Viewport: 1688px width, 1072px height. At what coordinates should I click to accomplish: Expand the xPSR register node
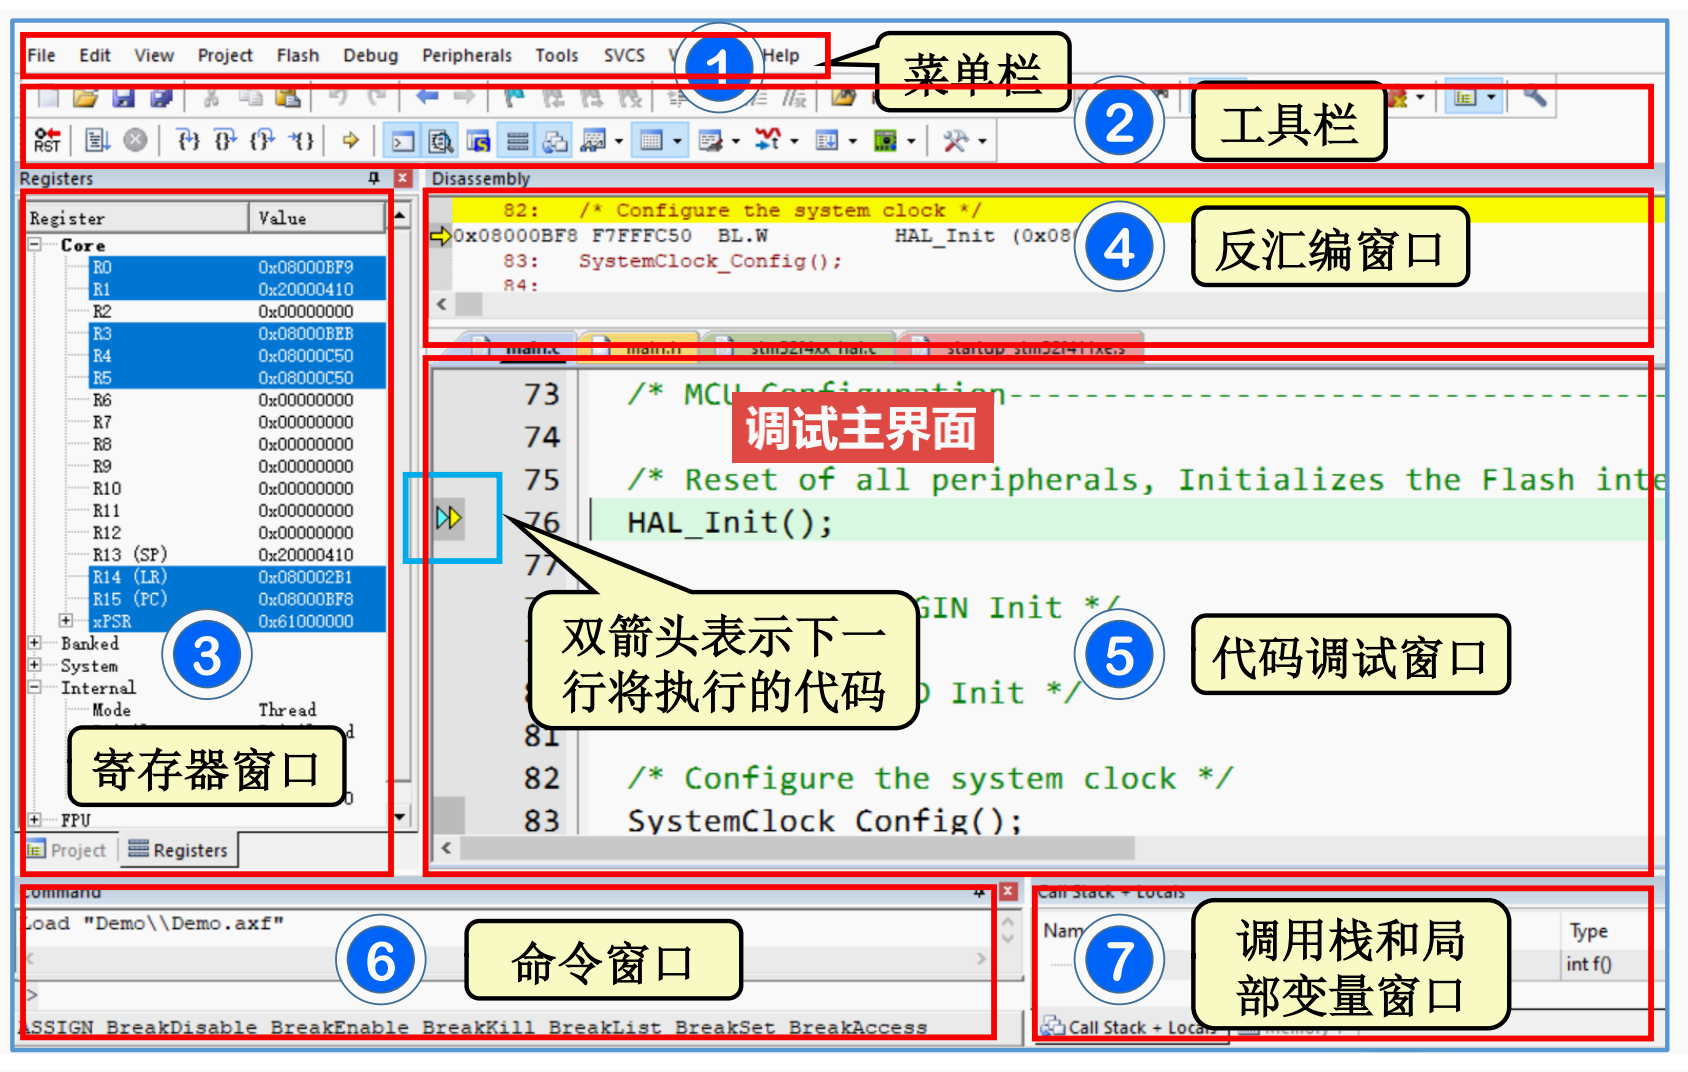(x=66, y=621)
